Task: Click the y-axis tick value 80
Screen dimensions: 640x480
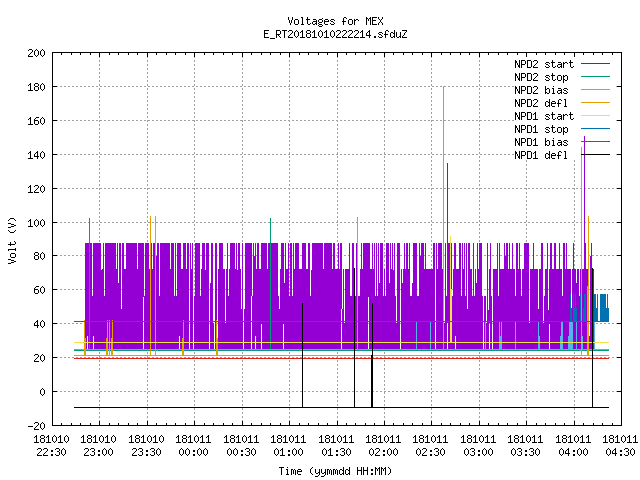Action: click(40, 256)
